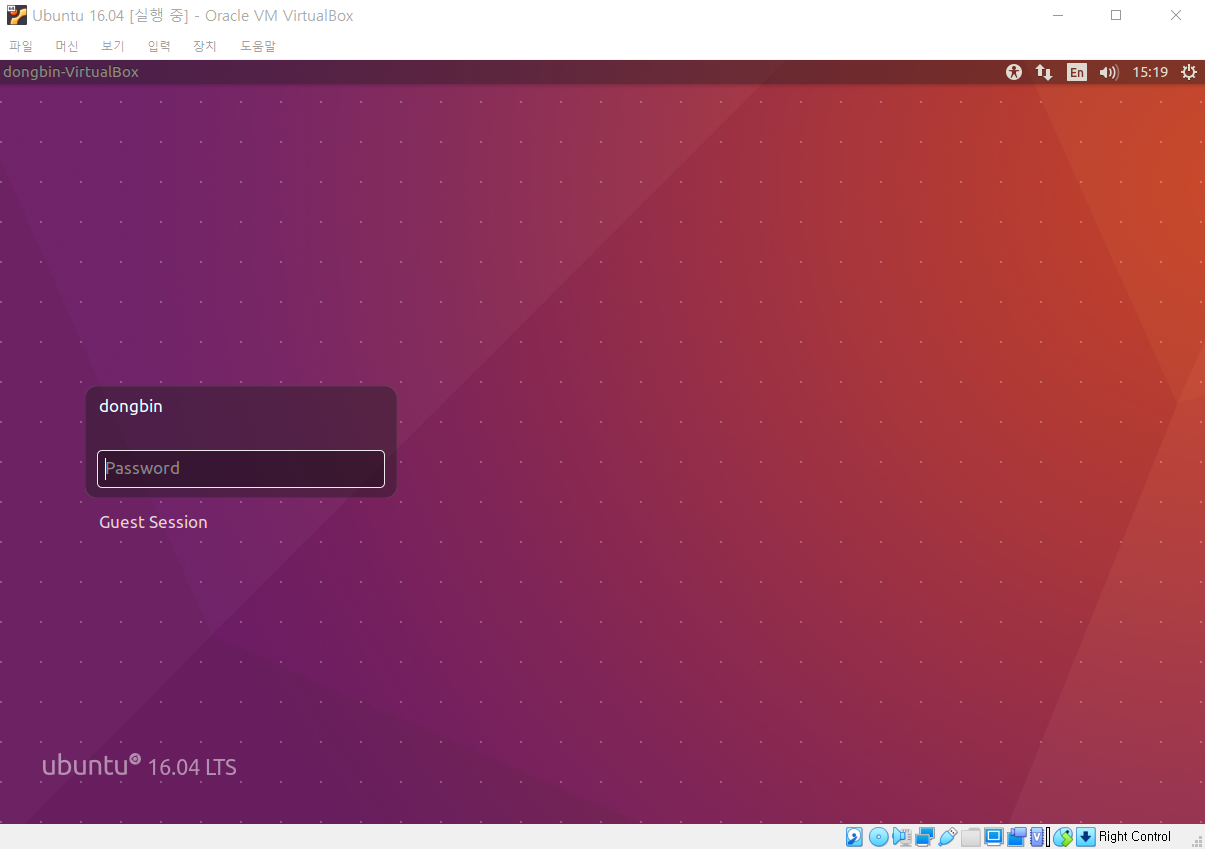Screen dimensions: 1205x849
Task: Select the Guest Session login option
Action: (x=153, y=522)
